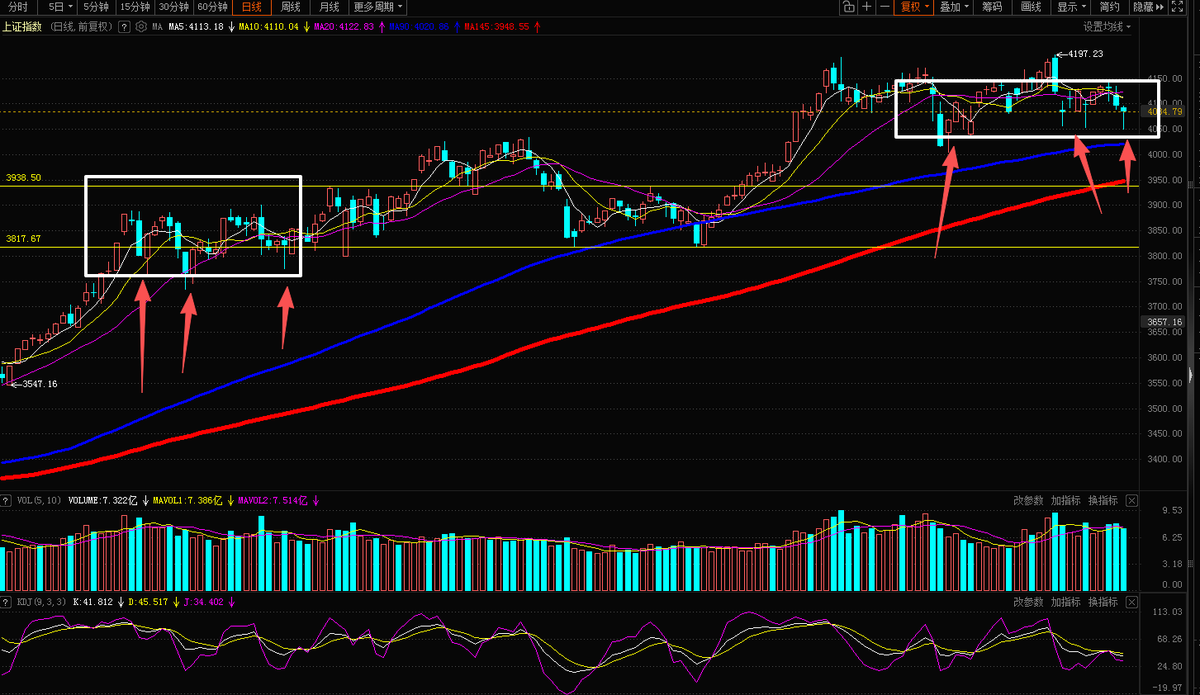This screenshot has width=1200, height=695.
Task: Click the MA5:4113.18 value label
Action: click(x=196, y=27)
